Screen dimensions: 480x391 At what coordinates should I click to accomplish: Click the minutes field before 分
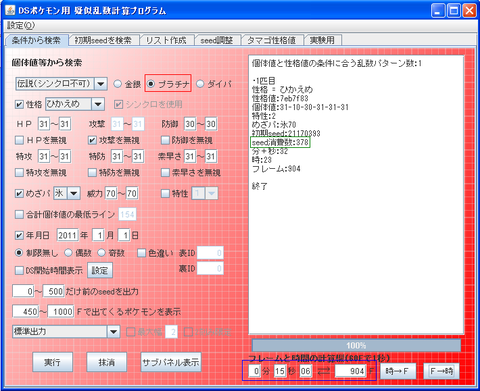point(255,371)
